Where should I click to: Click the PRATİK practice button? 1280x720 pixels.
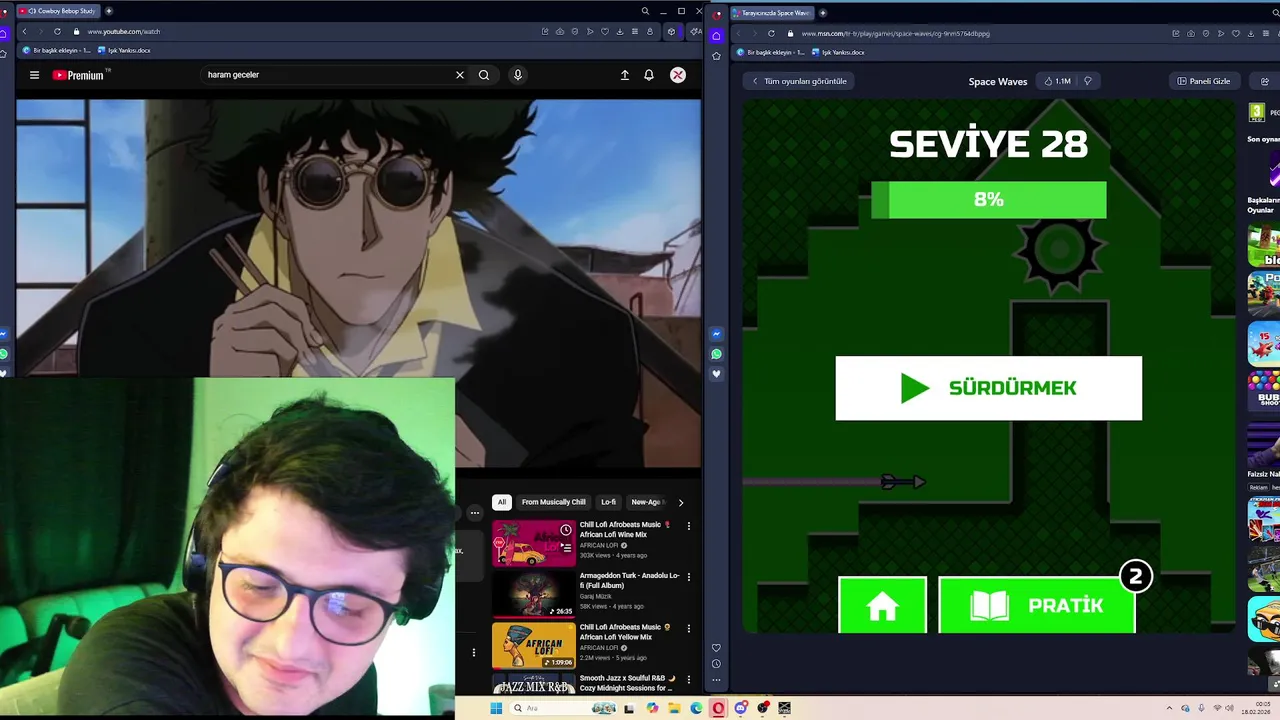pos(1037,605)
